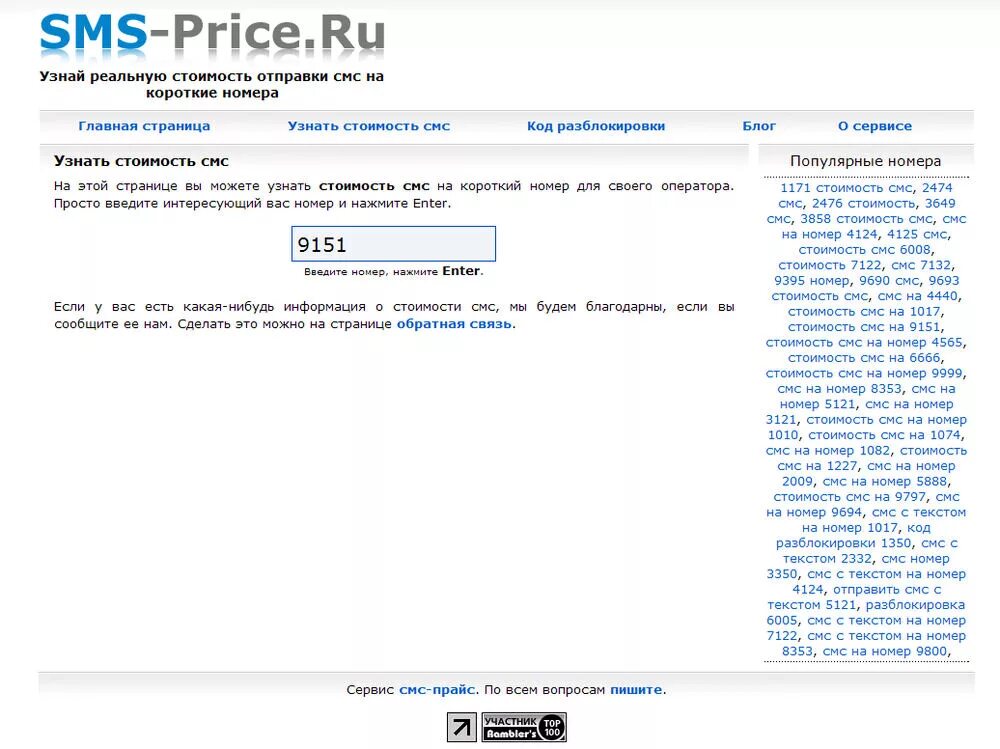Open the стоимость смс на 1074 link
1000x749 pixels.
coord(885,435)
